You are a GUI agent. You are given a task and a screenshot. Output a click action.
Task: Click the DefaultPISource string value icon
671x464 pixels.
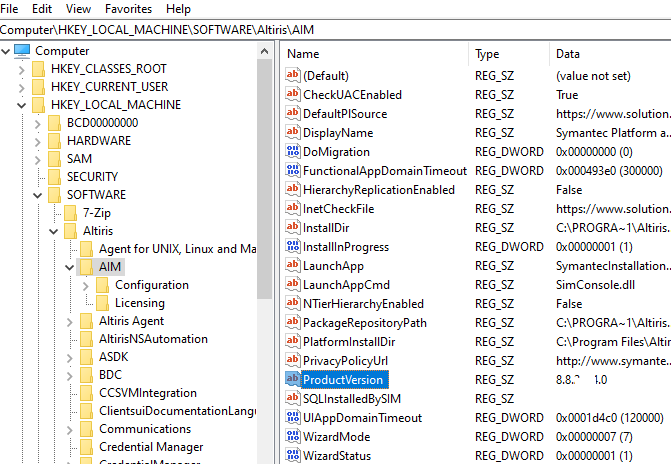(x=293, y=113)
